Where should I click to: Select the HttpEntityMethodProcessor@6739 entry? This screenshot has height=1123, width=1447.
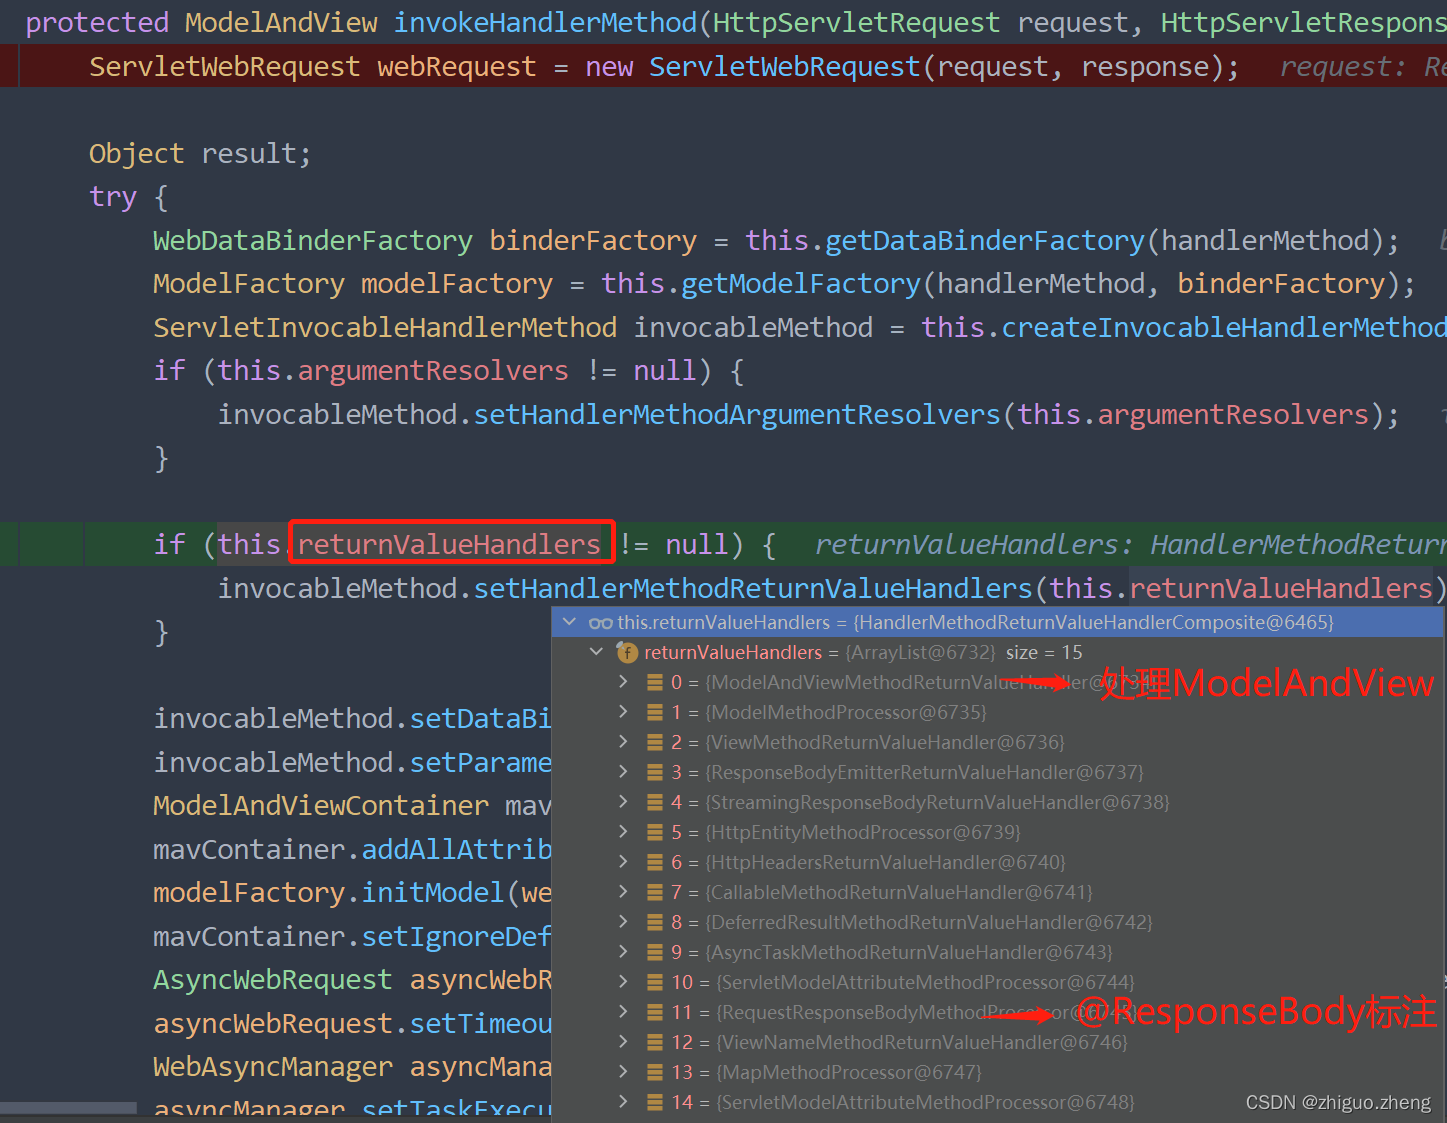(997, 832)
